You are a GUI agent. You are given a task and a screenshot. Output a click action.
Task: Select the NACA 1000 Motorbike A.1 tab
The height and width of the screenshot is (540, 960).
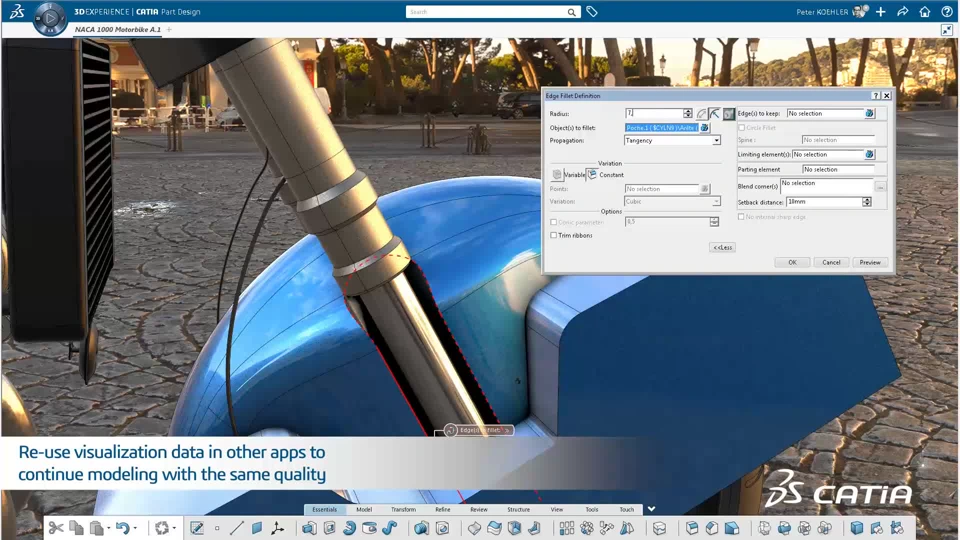118,29
